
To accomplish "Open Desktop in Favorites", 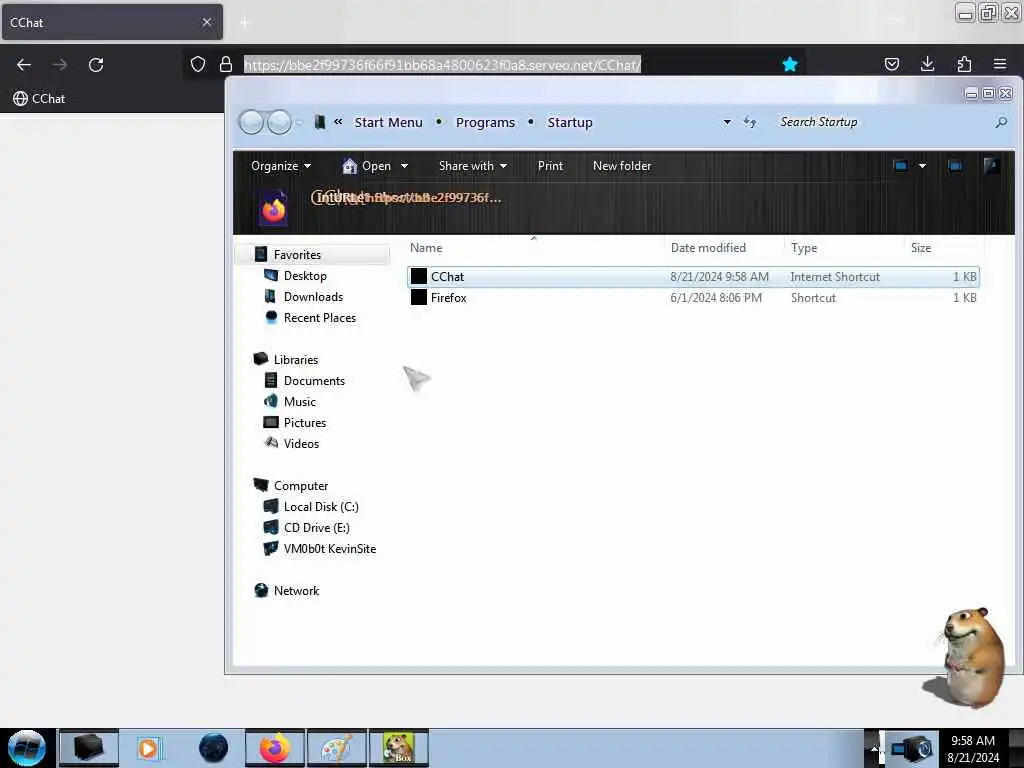I will [x=305, y=276].
